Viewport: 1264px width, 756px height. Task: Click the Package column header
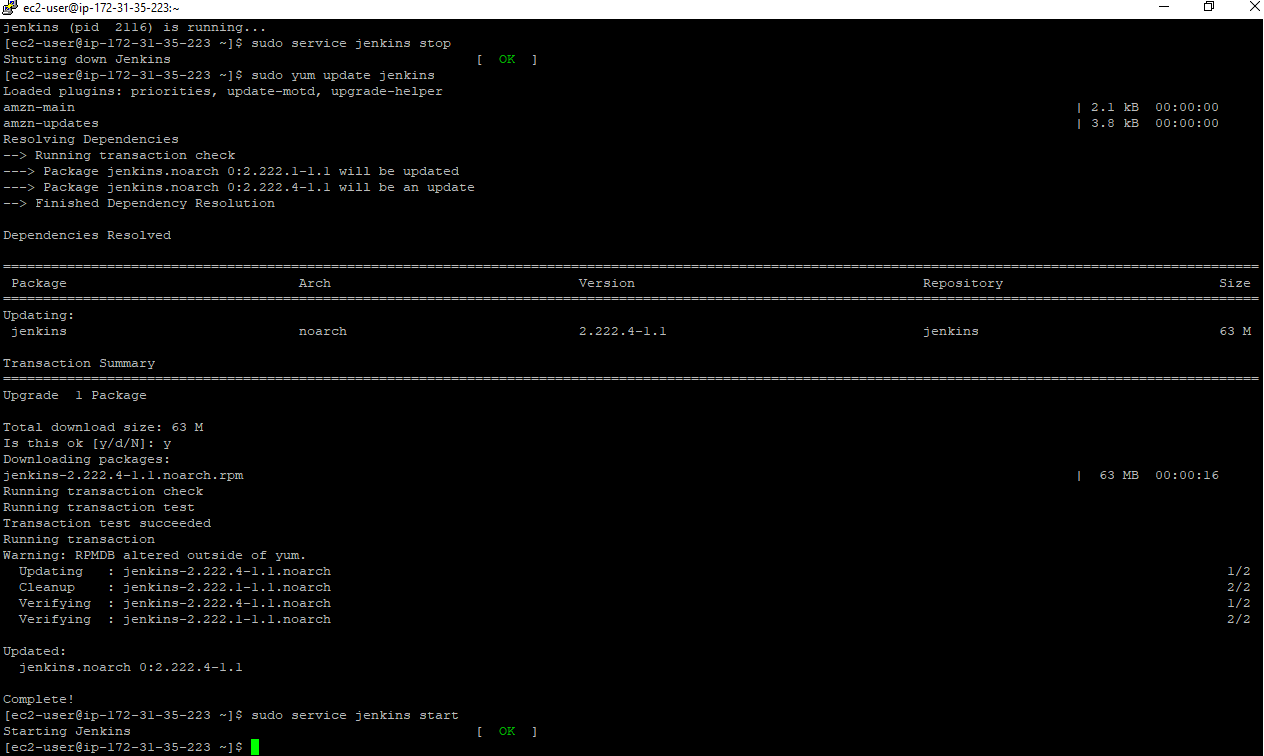(39, 284)
